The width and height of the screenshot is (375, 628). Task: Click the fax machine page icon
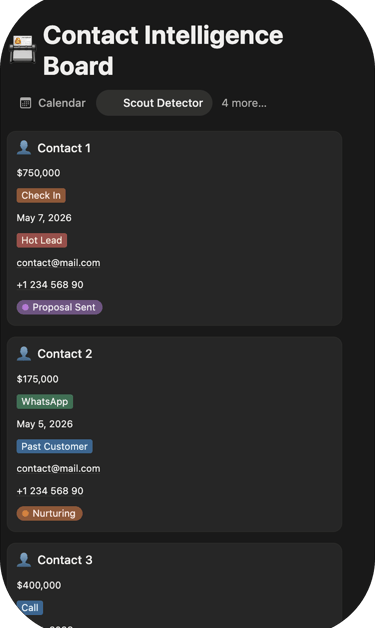22,50
